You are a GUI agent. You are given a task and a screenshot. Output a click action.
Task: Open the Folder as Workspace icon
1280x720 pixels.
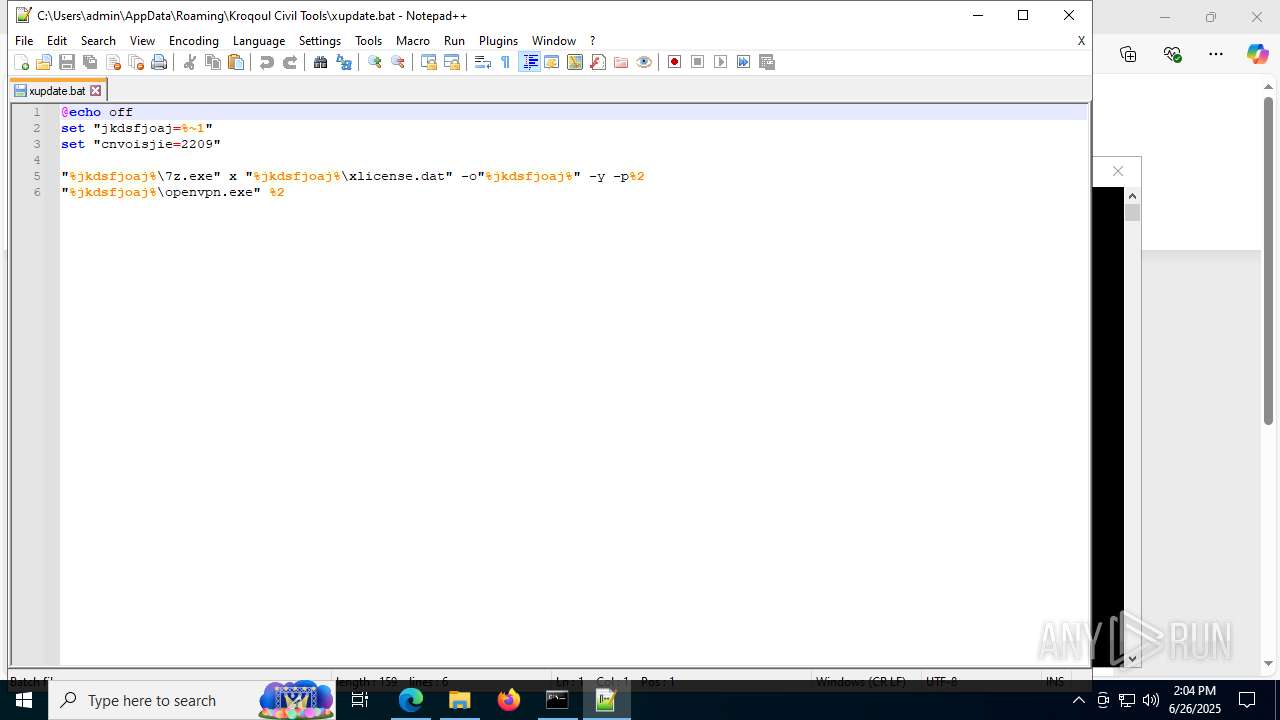[x=621, y=62]
